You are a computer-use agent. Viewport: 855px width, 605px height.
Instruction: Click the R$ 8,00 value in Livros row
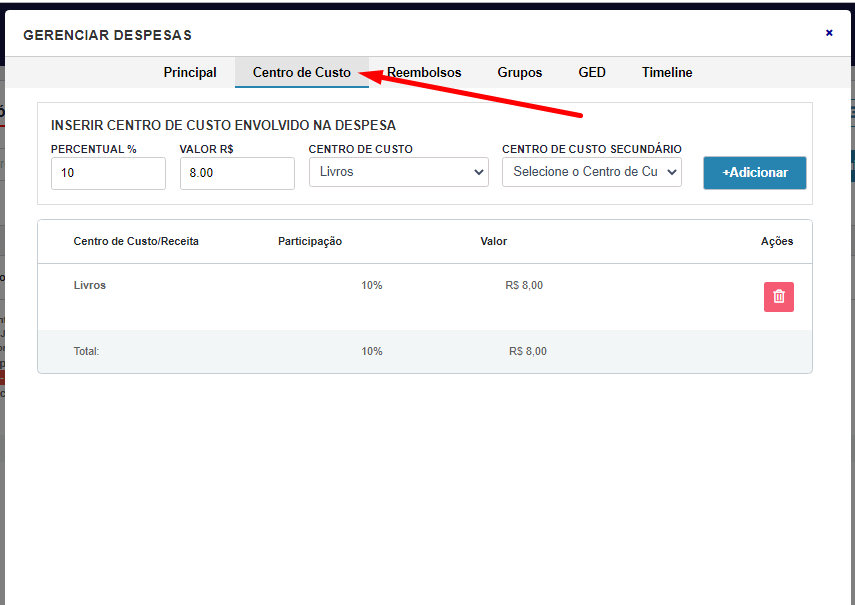524,285
